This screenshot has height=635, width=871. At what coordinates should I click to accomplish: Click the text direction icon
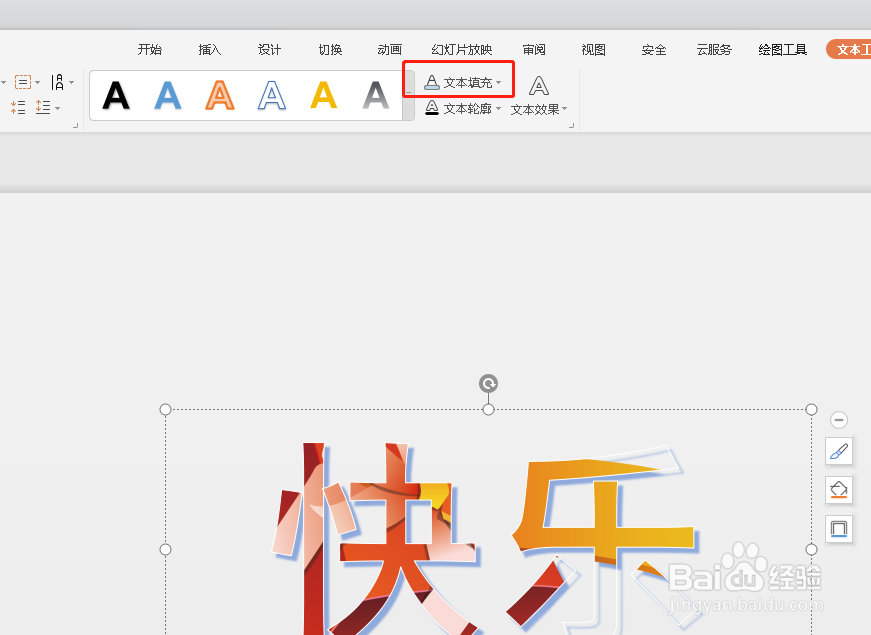pyautogui.click(x=58, y=82)
